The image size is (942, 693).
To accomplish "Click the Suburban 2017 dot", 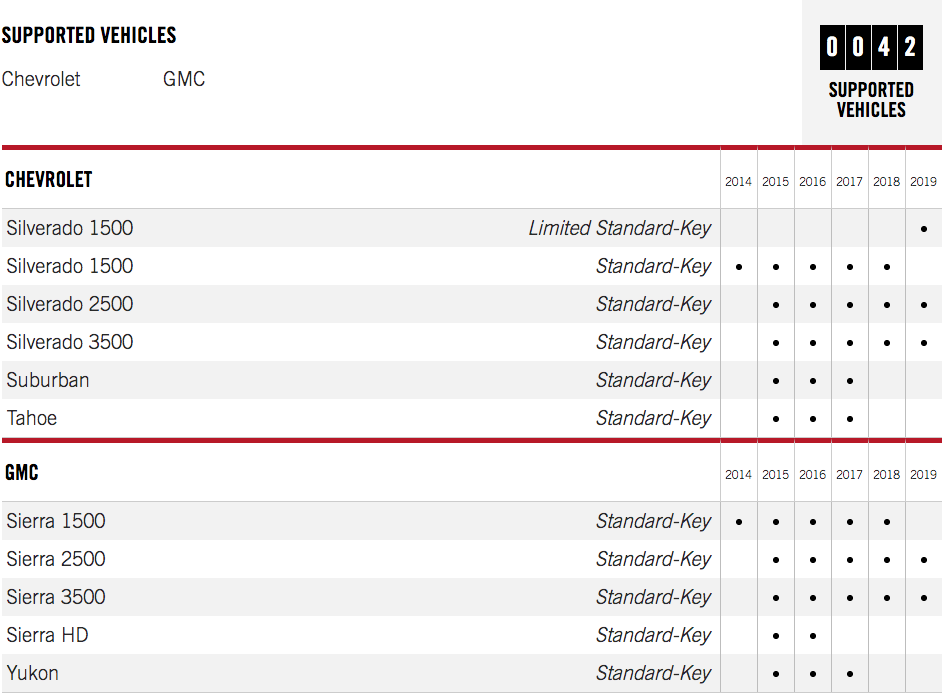I will pyautogui.click(x=849, y=381).
